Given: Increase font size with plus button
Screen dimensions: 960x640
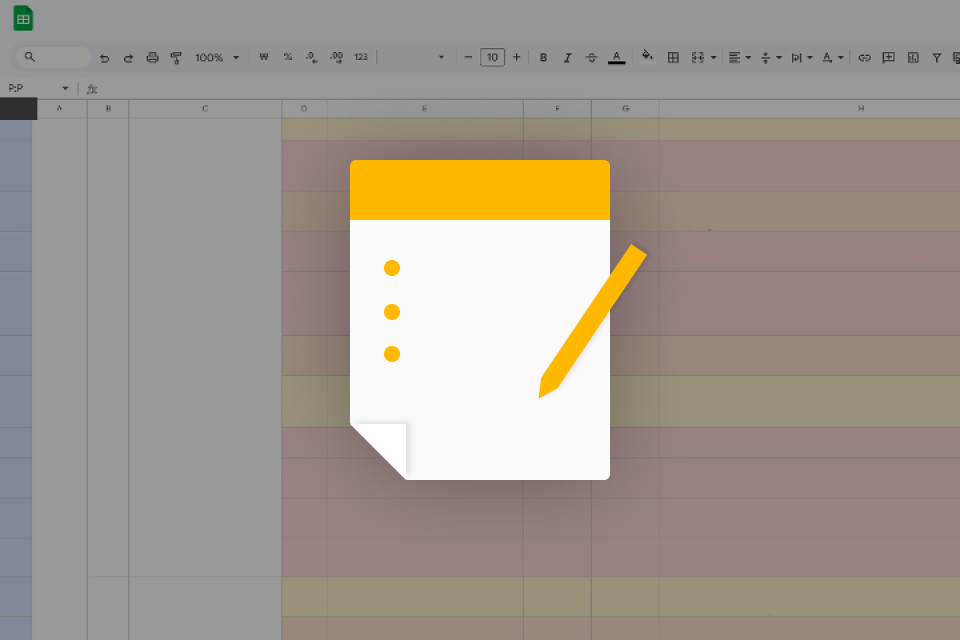Looking at the screenshot, I should coord(517,57).
